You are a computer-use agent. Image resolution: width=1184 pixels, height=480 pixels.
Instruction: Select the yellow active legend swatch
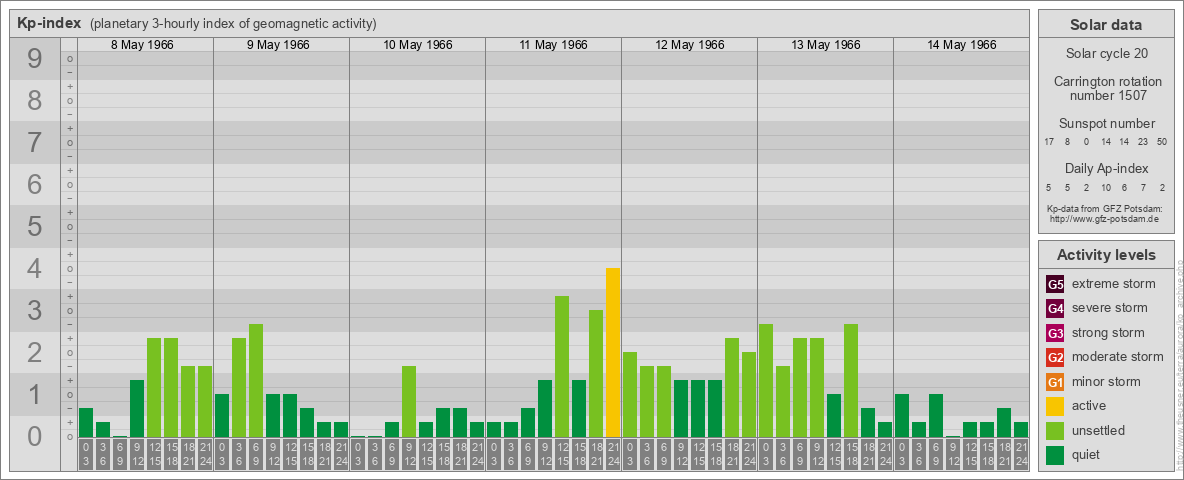[1056, 406]
